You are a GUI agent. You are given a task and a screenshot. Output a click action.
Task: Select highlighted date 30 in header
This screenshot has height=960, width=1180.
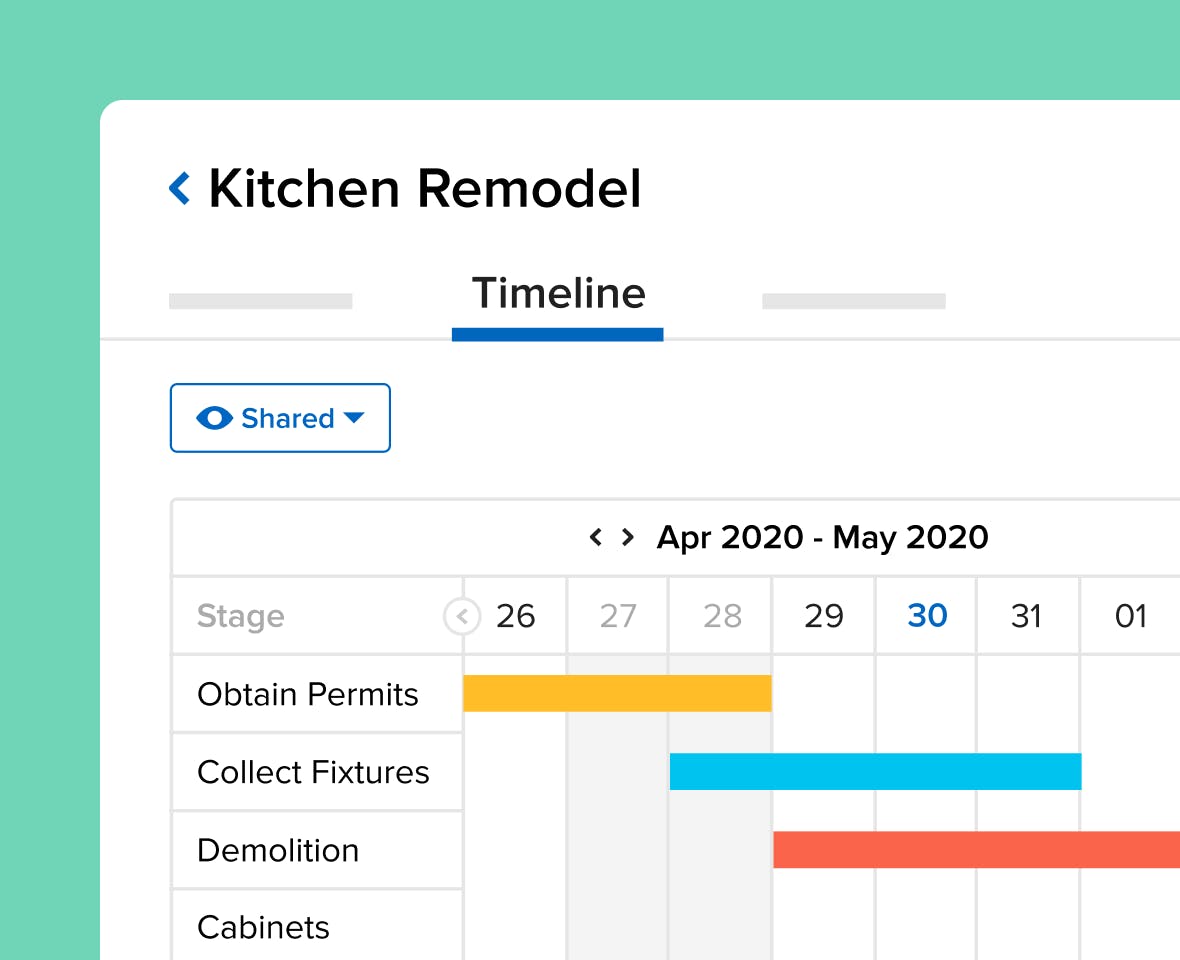927,615
